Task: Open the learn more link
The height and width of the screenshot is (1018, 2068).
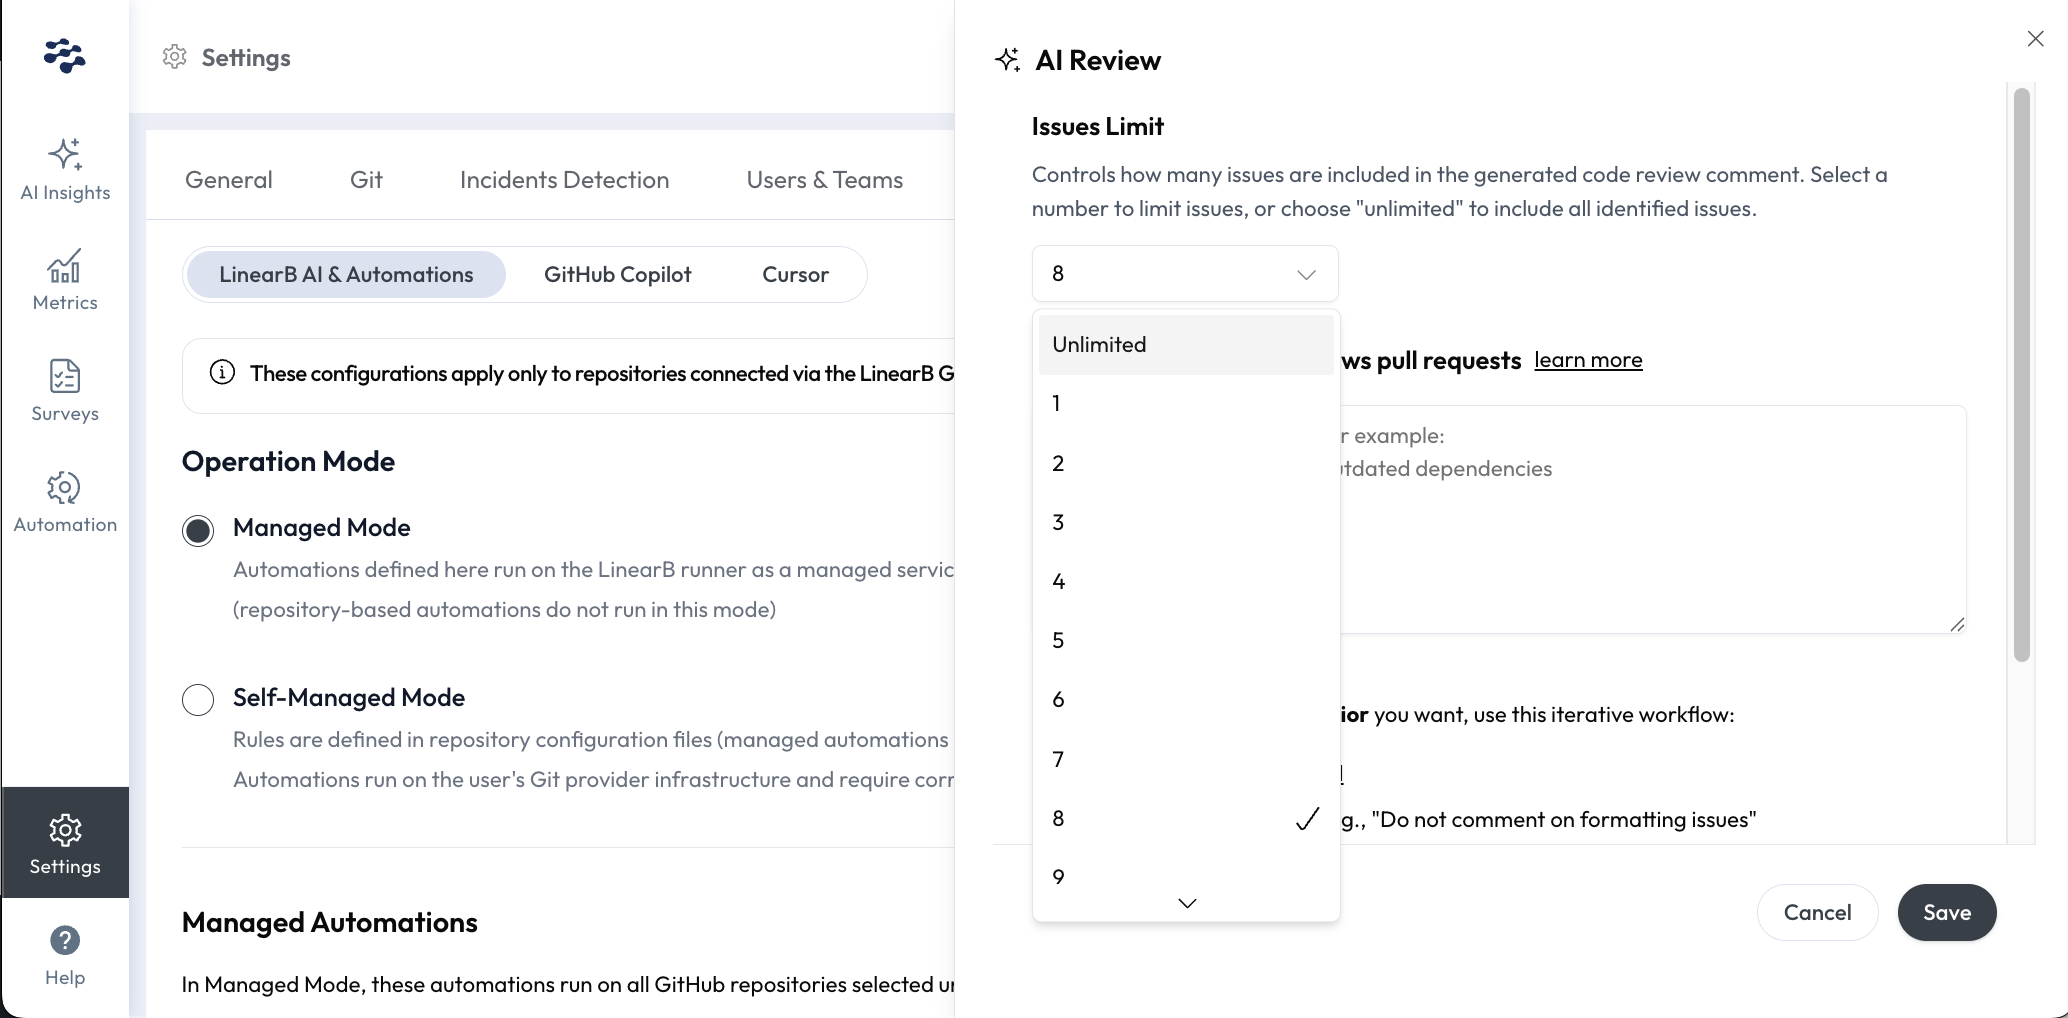Action: (1588, 360)
